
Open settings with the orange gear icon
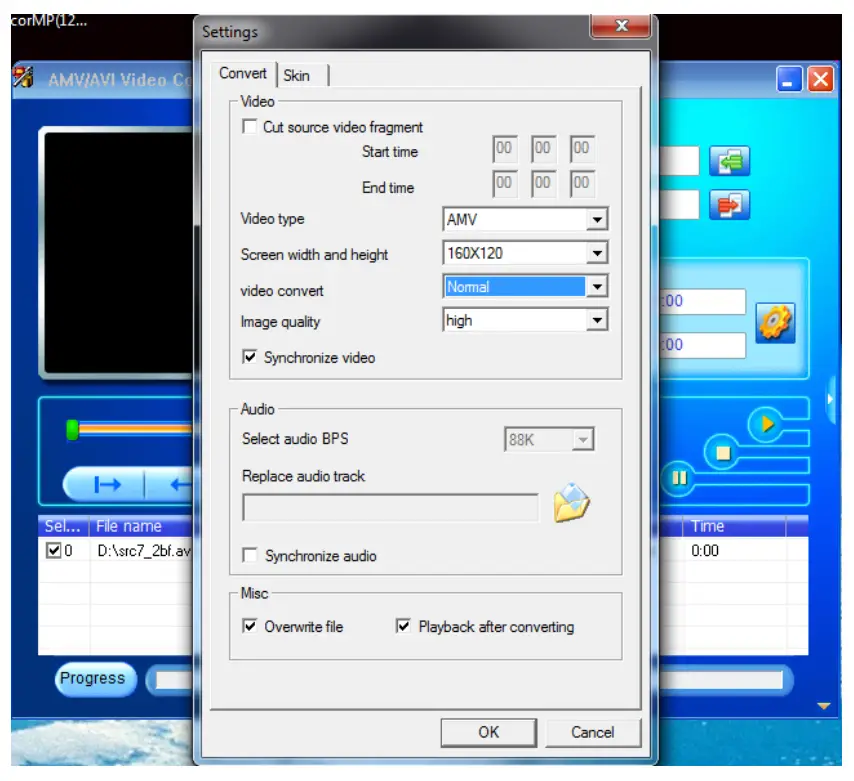pos(775,323)
